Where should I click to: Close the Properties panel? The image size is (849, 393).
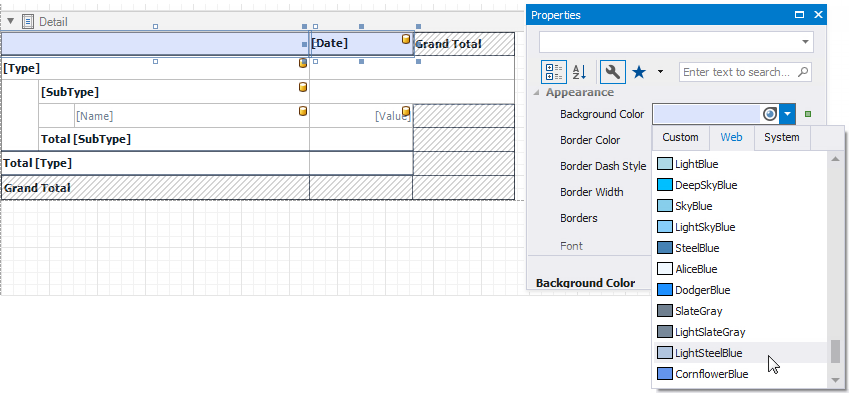coord(818,15)
